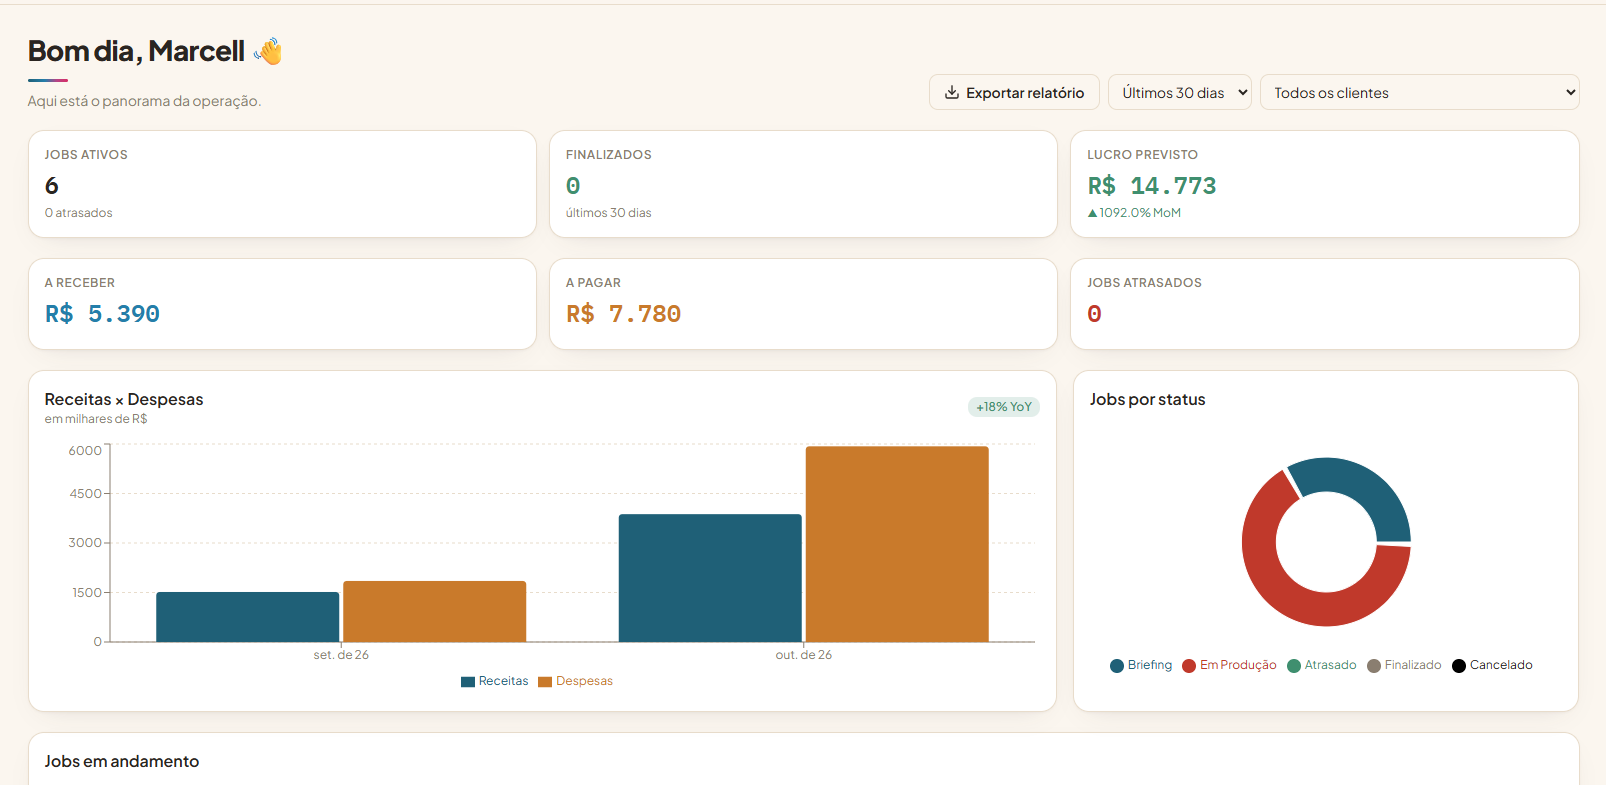Click the Receitas × Despesas chart title

click(x=124, y=399)
